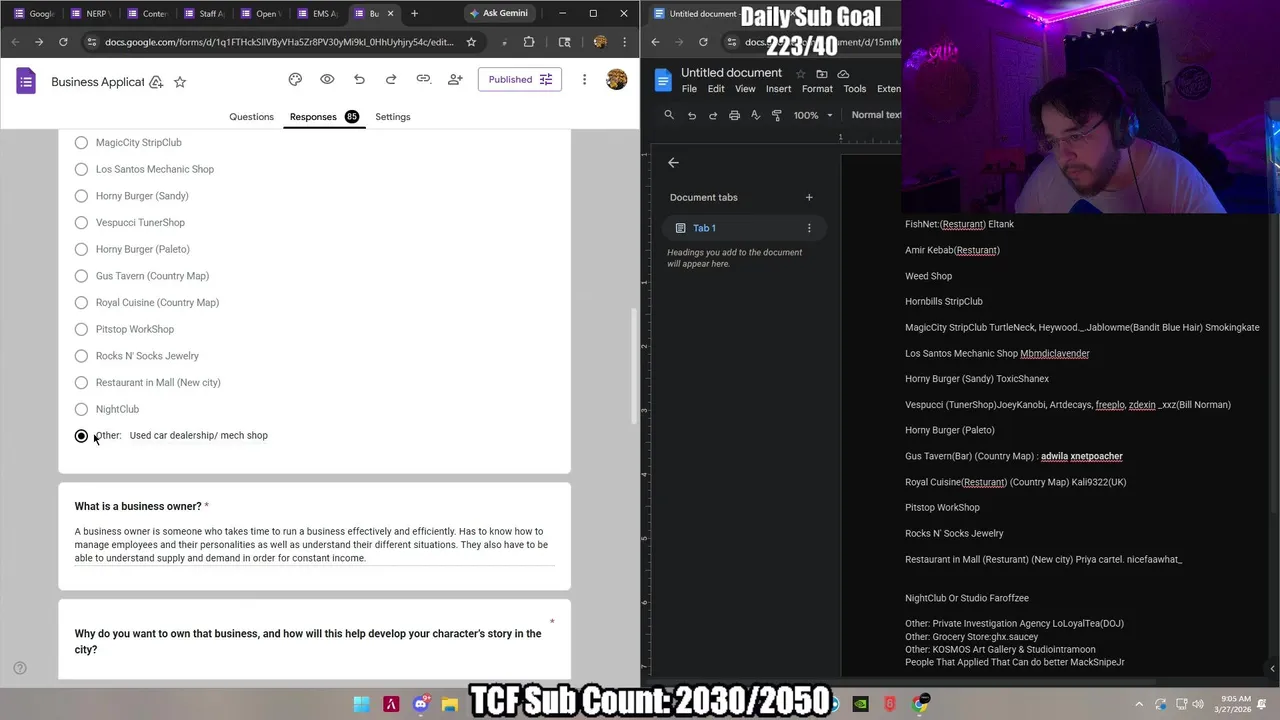This screenshot has height=720, width=1280.
Task: Print the Google Docs document
Action: pos(734,115)
